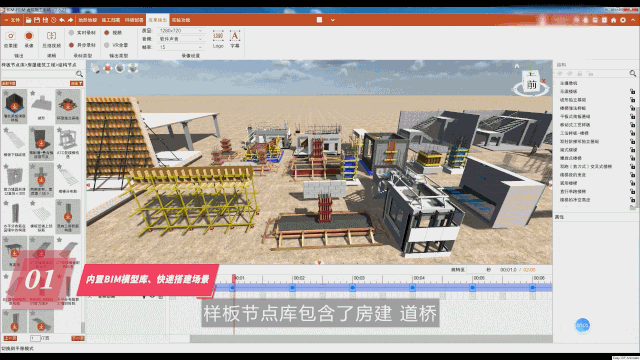The image size is (640, 360).
Task: Select the active 成果输出 ribbon tab
Action: coord(157,20)
